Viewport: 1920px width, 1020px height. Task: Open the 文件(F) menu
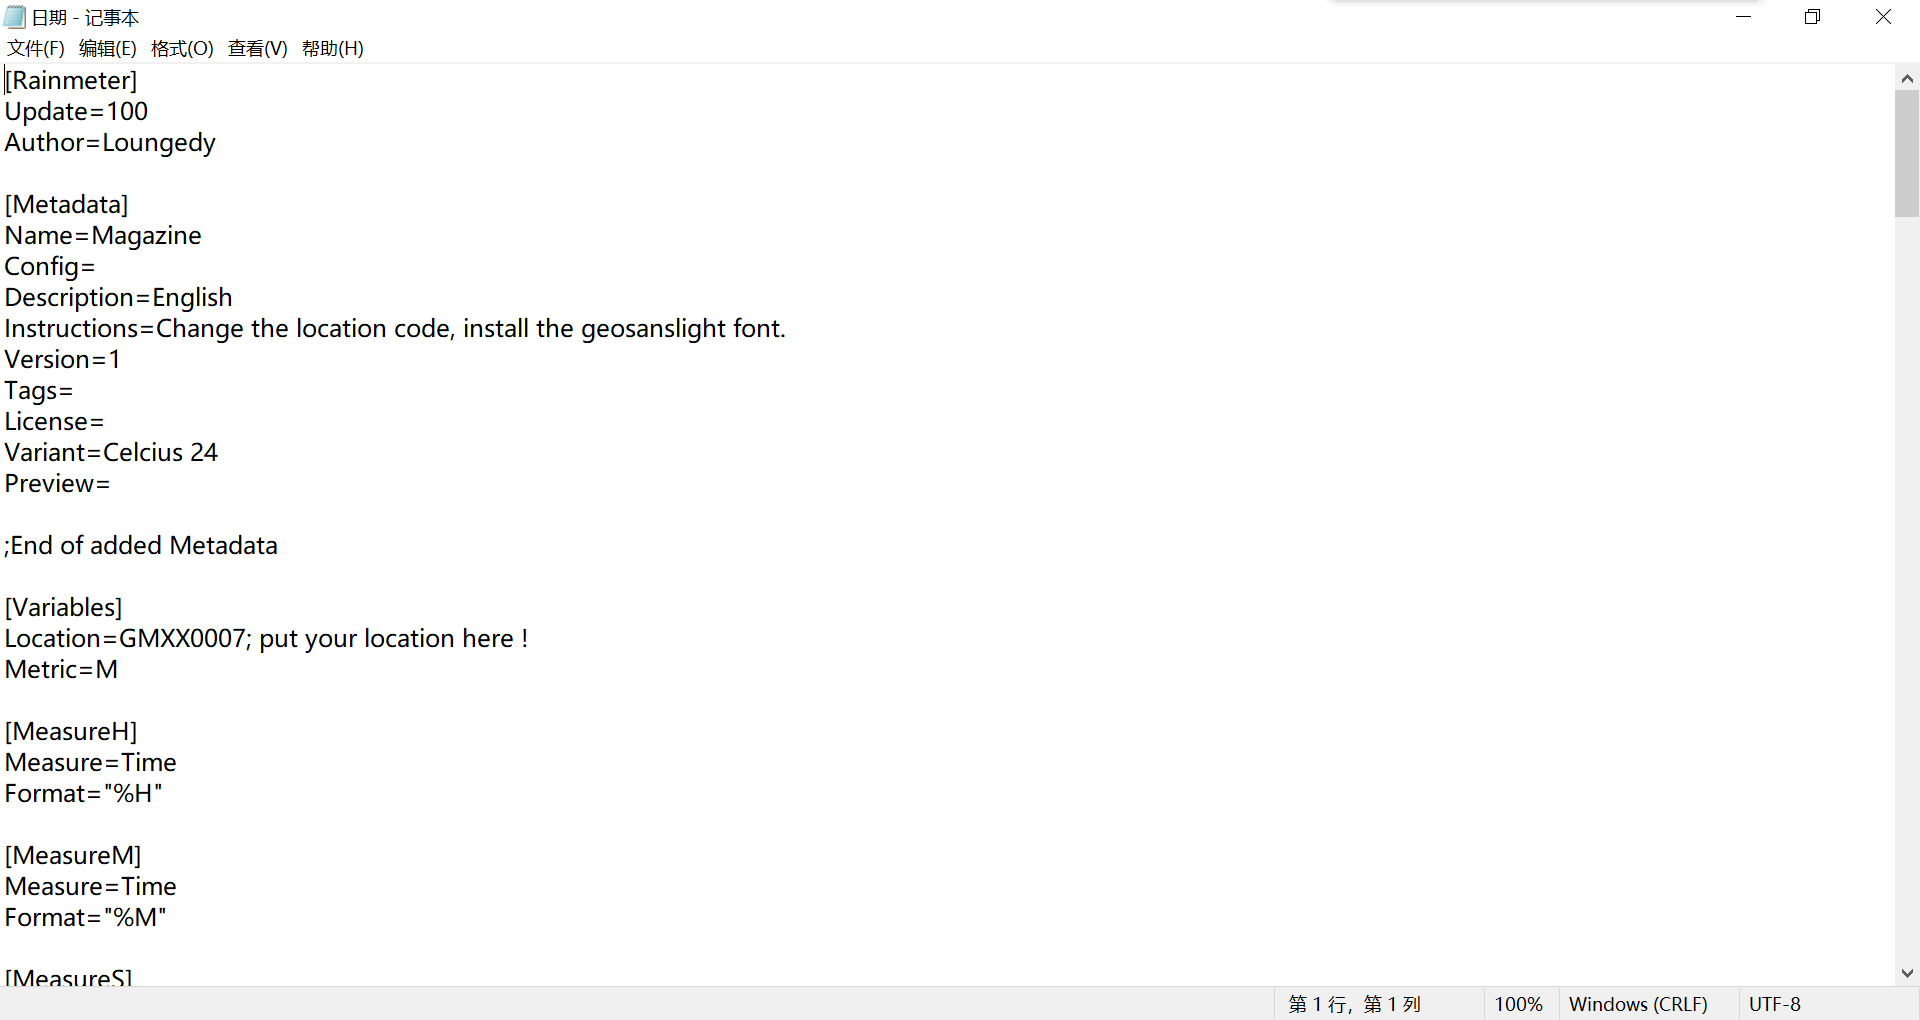coord(36,48)
